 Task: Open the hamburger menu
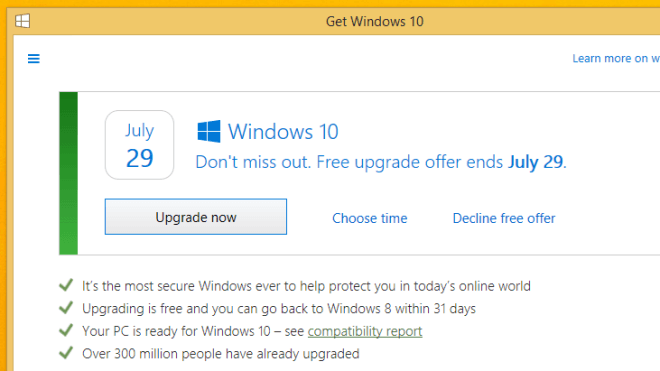(x=34, y=59)
